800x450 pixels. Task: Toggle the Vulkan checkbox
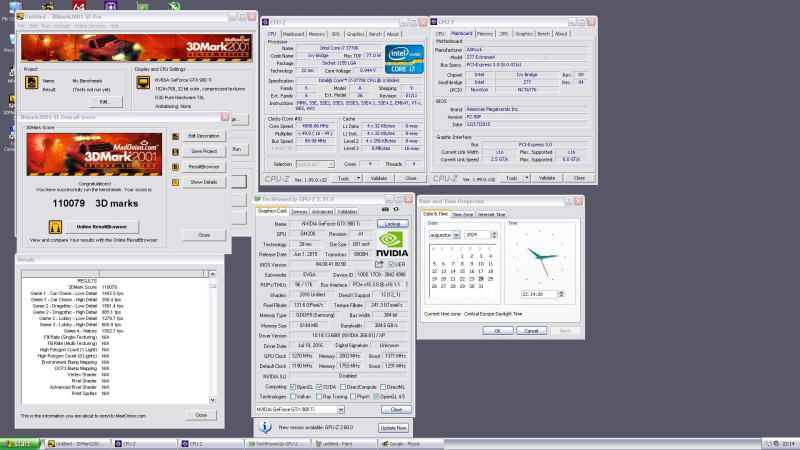293,396
